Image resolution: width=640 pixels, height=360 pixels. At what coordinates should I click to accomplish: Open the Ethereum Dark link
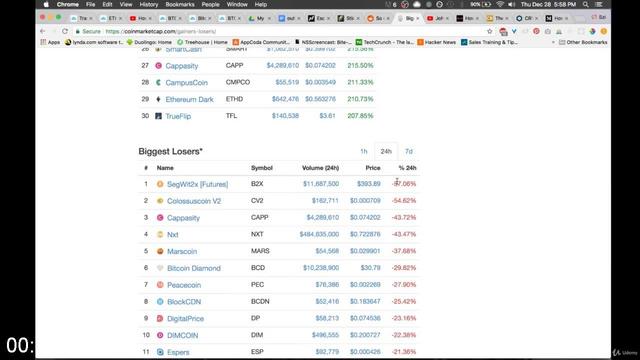tap(189, 99)
